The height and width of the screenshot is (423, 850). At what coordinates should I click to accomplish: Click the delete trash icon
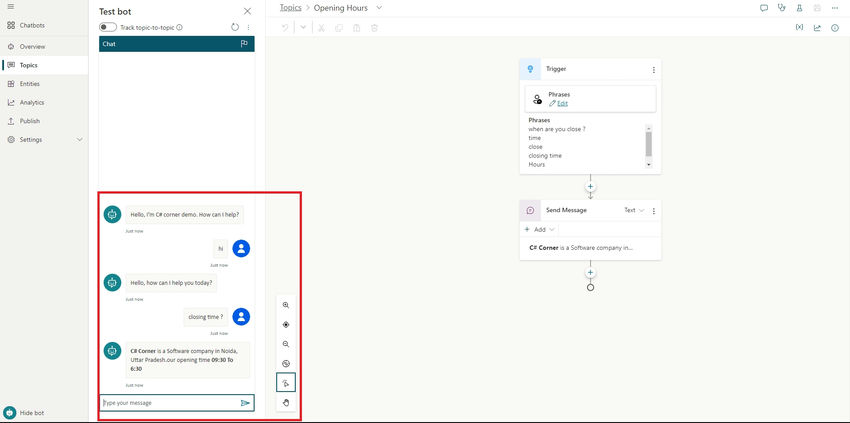(374, 28)
